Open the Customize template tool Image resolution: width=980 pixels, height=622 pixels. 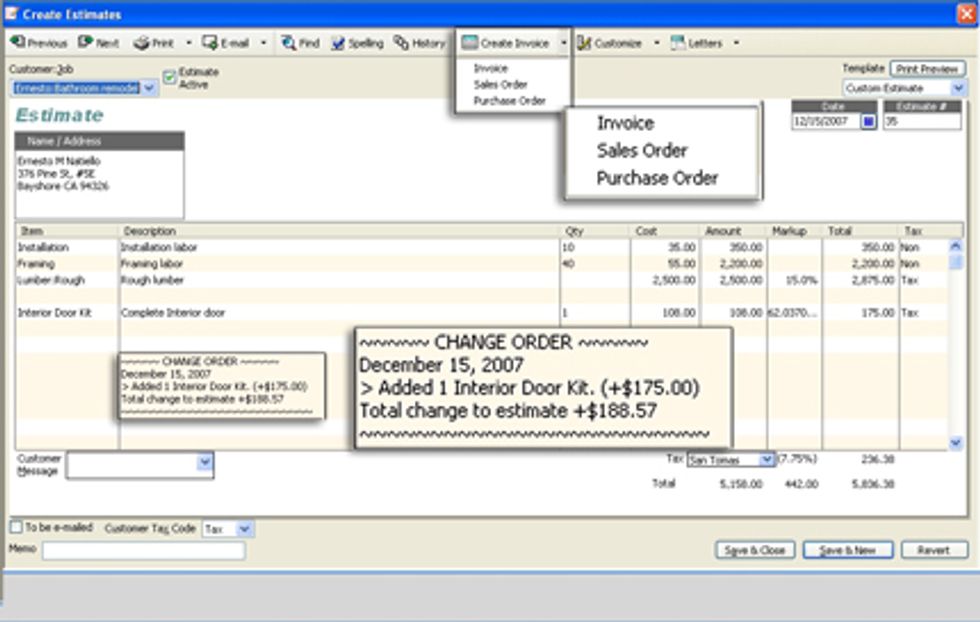click(x=609, y=43)
